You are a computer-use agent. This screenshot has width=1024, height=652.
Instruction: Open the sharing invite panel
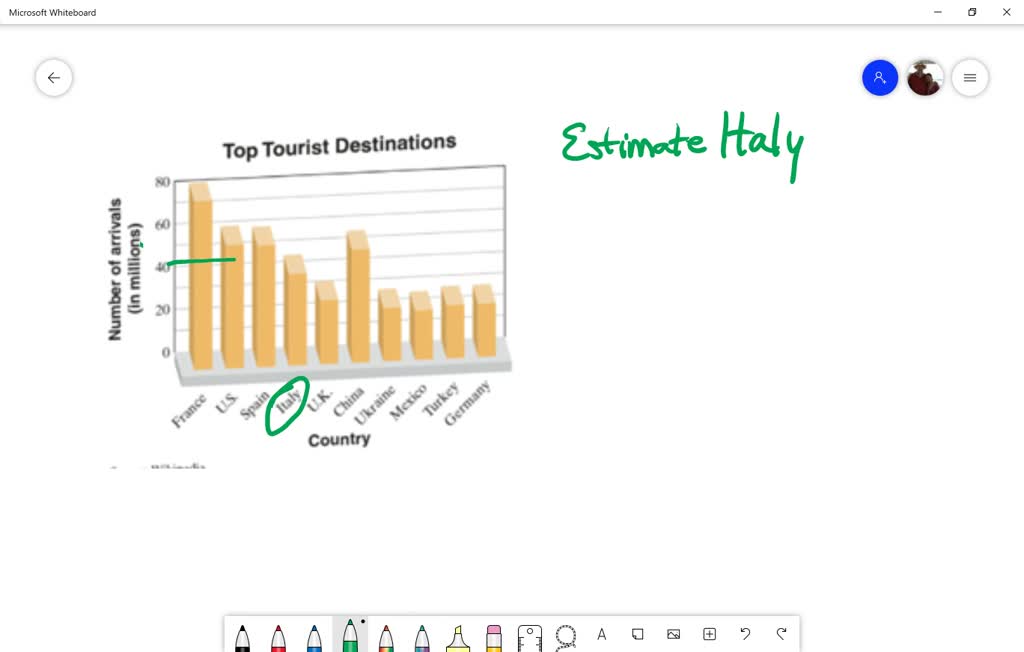880,77
